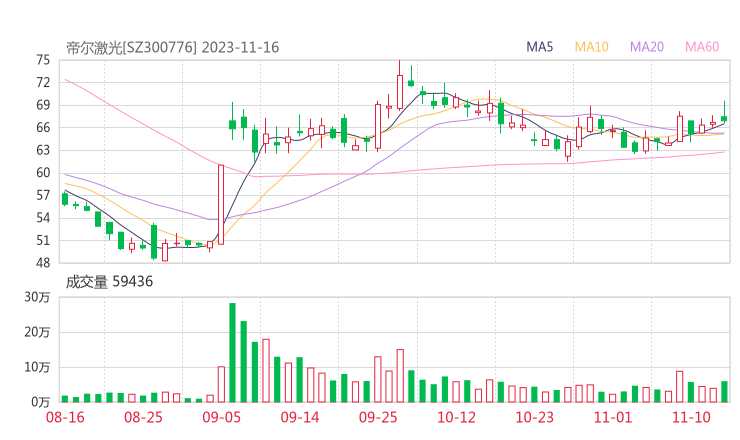Toggle the MA5 legend label
Screen dimensions: 740x440
pos(541,47)
